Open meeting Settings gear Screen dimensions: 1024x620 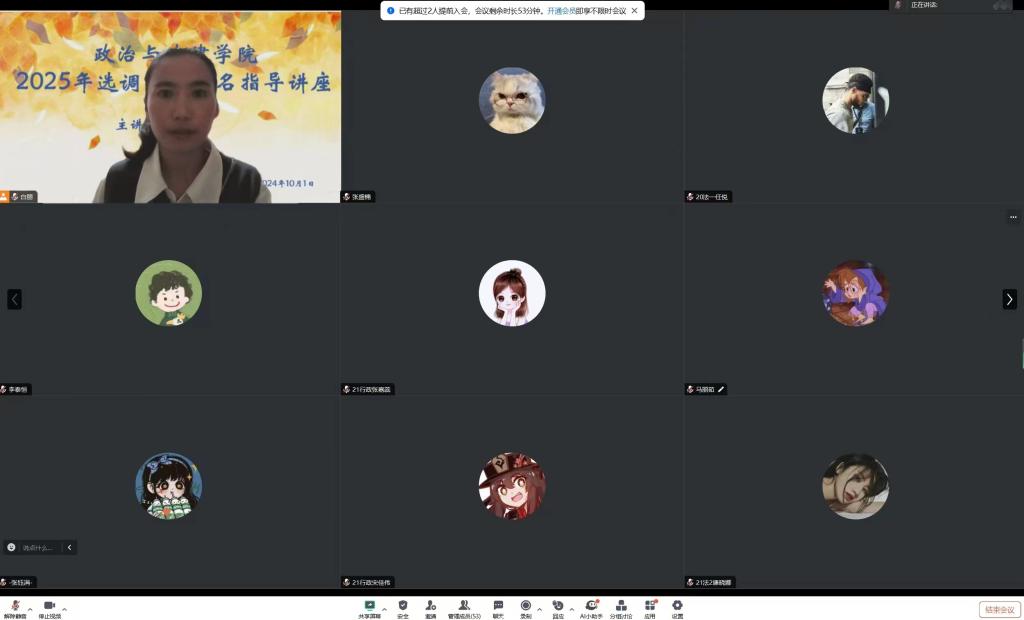coord(677,606)
